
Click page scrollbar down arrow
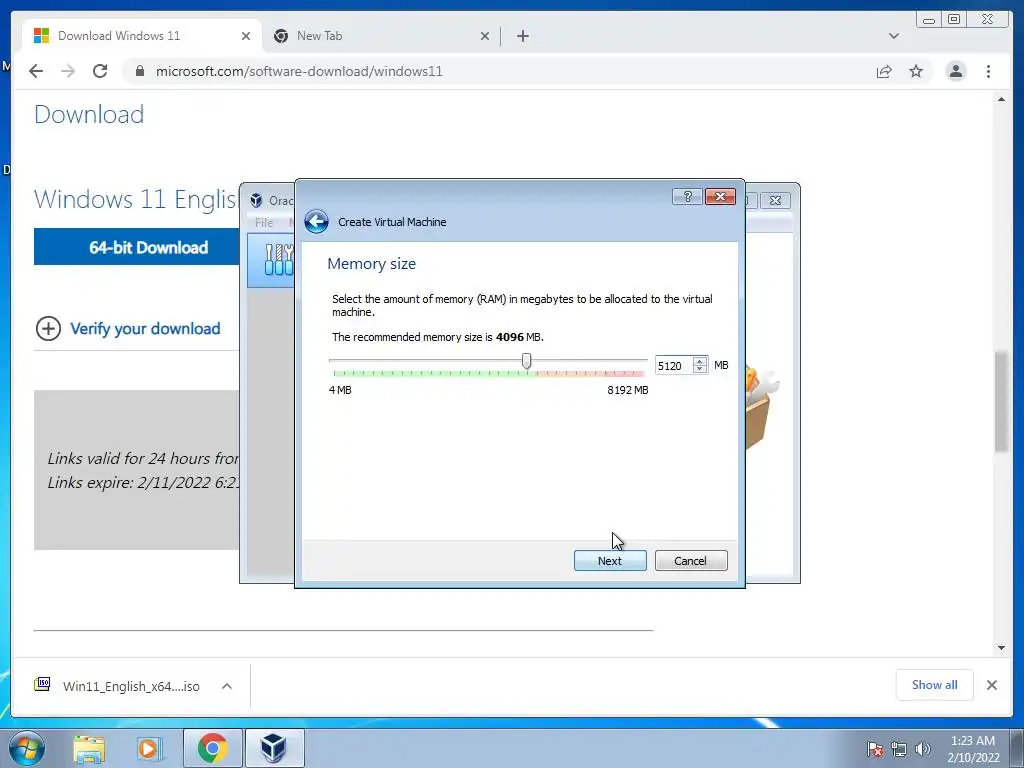click(1001, 648)
